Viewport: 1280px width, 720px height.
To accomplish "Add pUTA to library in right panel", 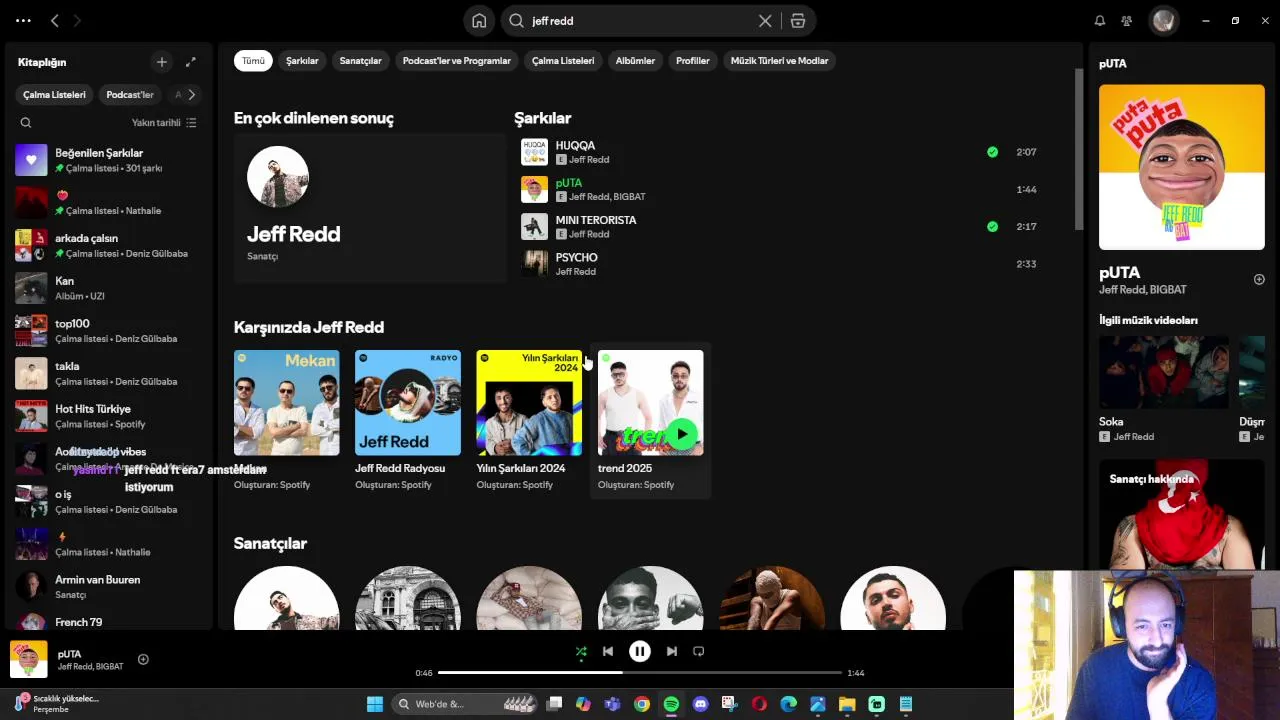I will 1259,280.
